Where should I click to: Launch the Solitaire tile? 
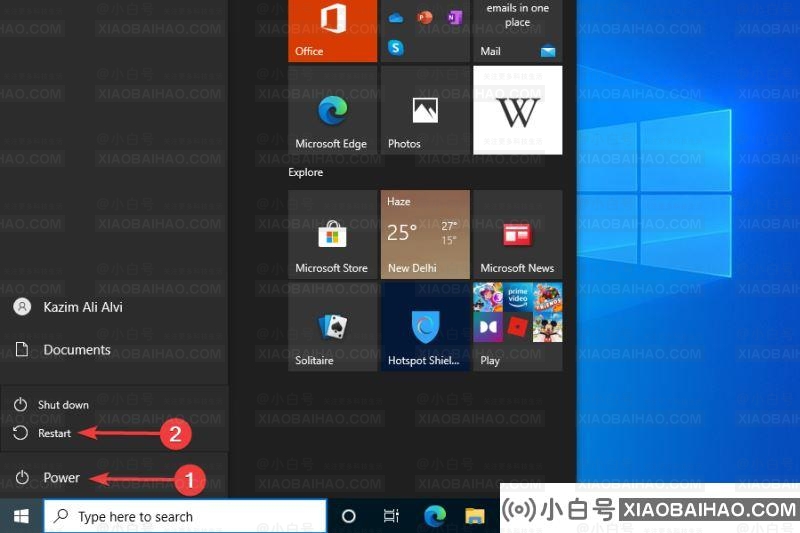coord(333,327)
